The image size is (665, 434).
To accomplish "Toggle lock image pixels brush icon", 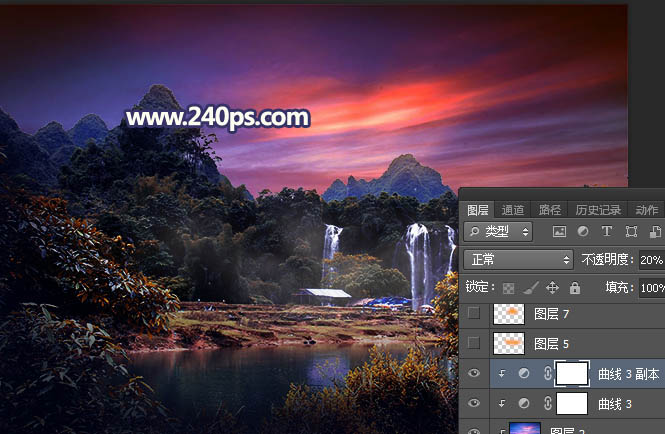I will tap(530, 288).
